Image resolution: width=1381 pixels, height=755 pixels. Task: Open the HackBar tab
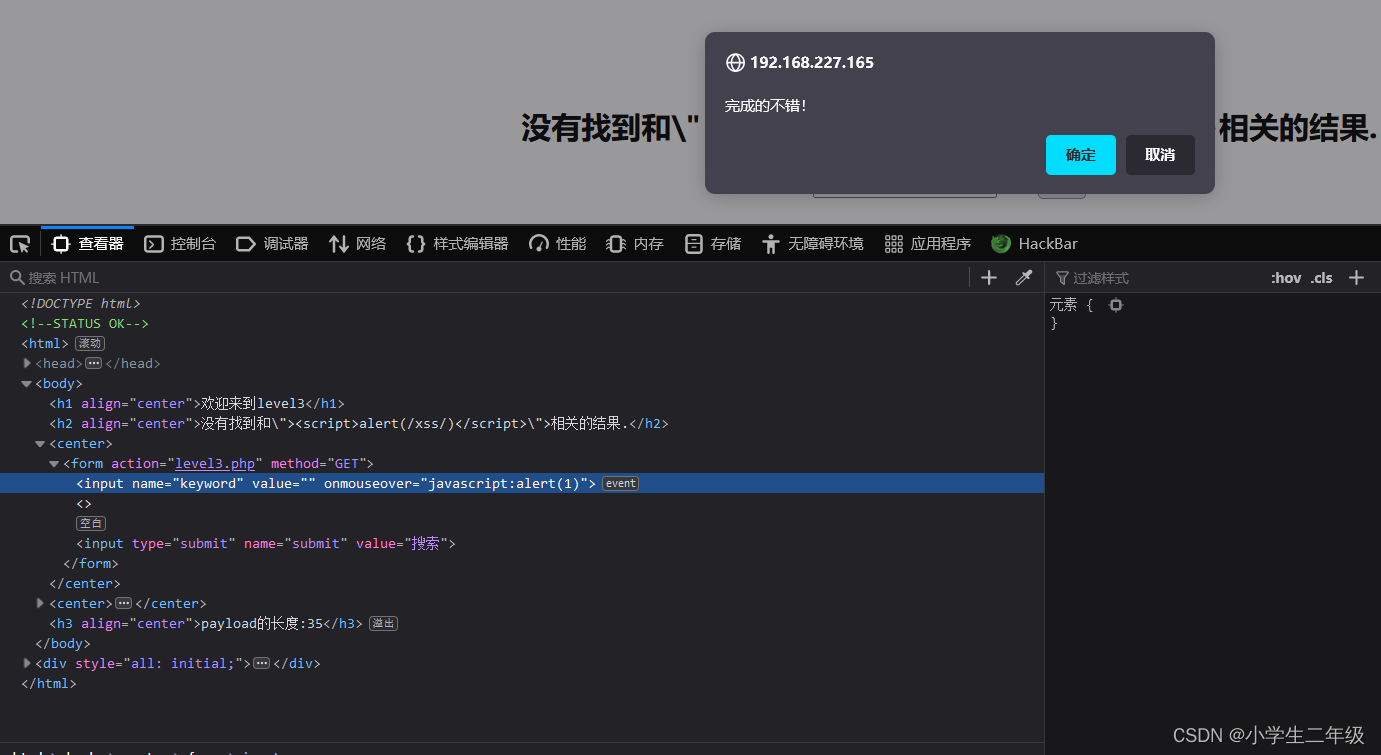click(x=1034, y=243)
